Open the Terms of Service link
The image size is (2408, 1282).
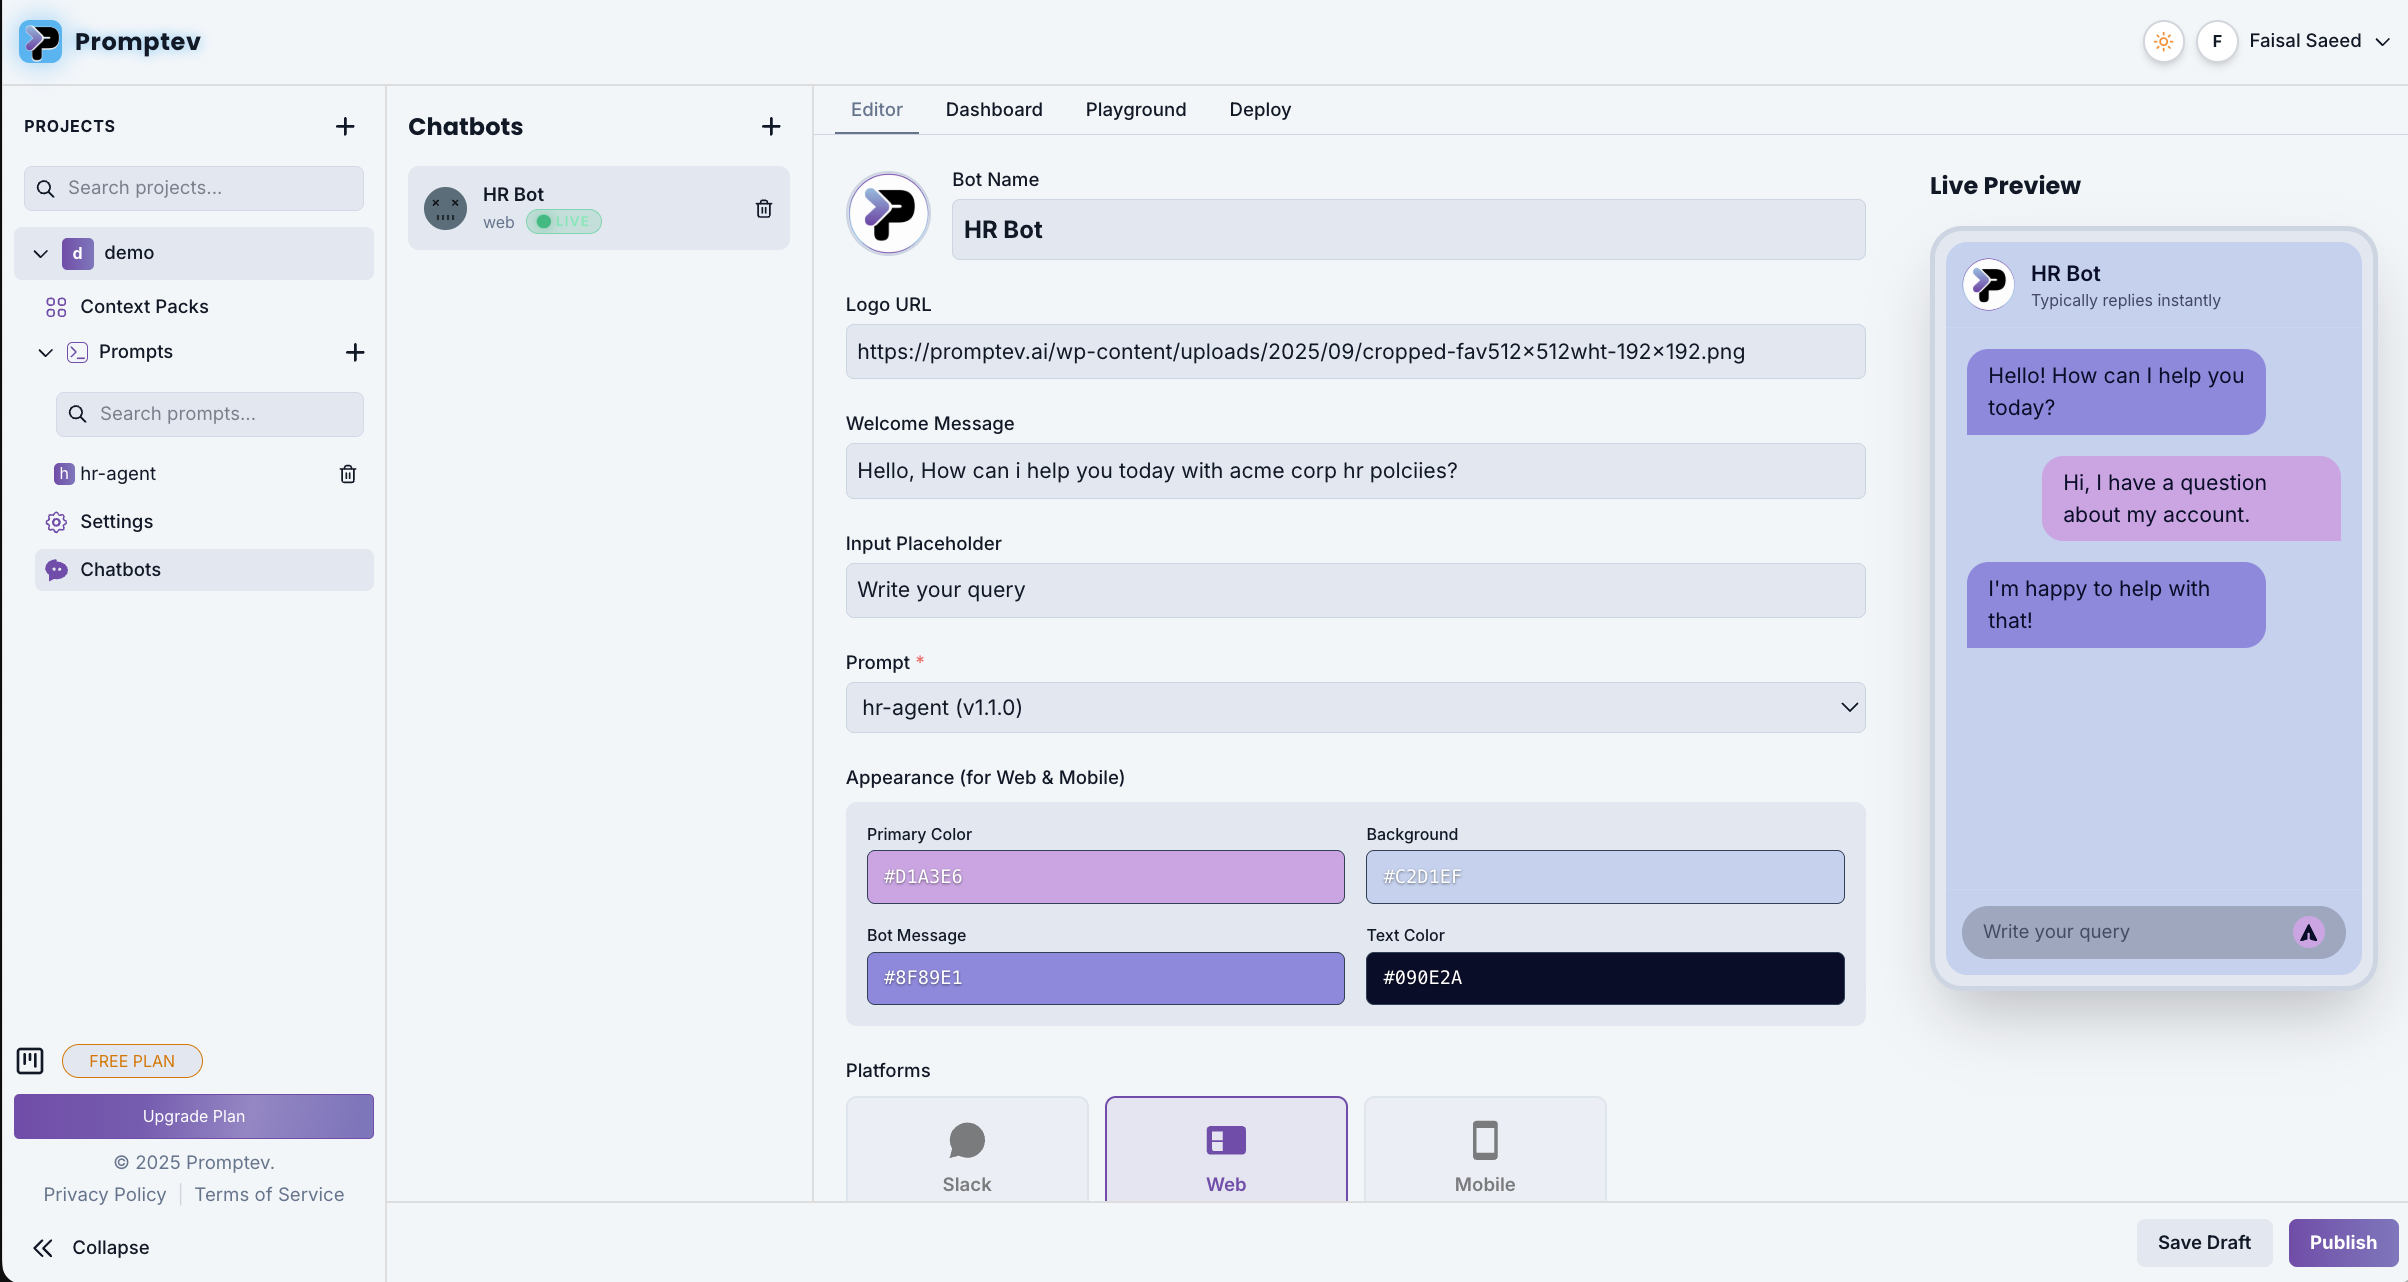[x=269, y=1194]
